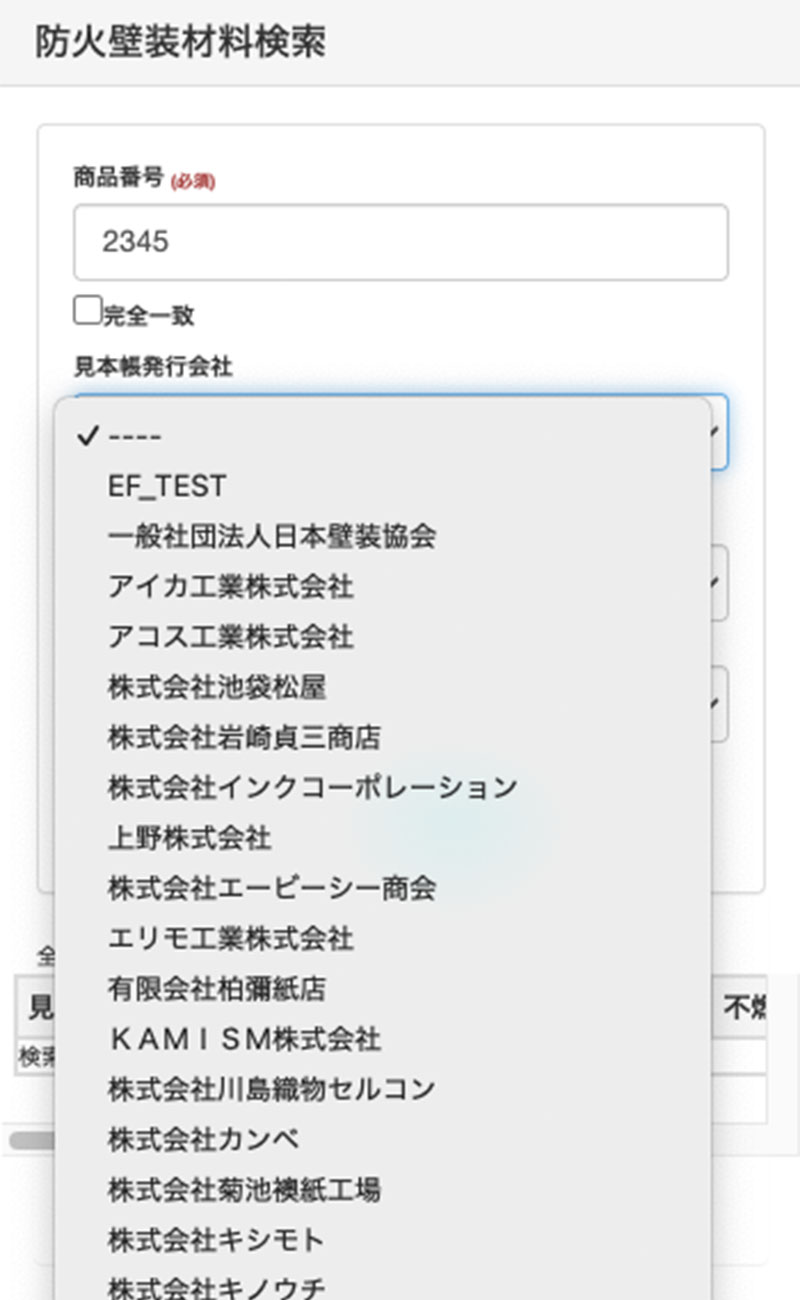The width and height of the screenshot is (800, 1300).
Task: Select 株式会社カンベ from the dropdown
Action: point(203,1139)
